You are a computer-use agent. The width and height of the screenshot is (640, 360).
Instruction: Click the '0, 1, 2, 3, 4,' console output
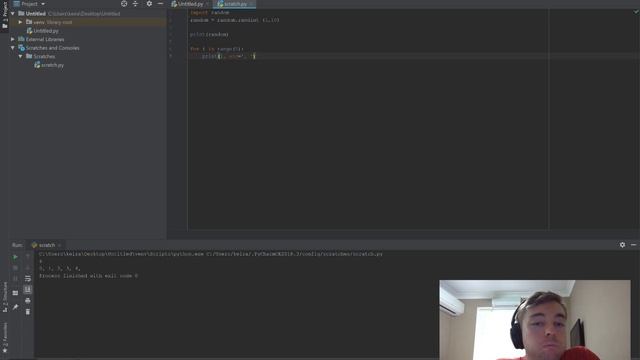(60, 269)
